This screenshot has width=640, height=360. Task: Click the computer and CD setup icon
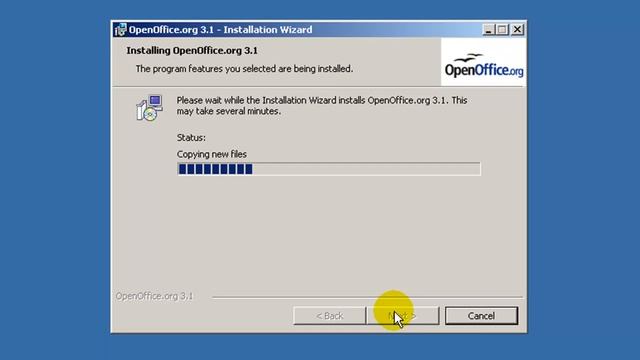(x=149, y=107)
